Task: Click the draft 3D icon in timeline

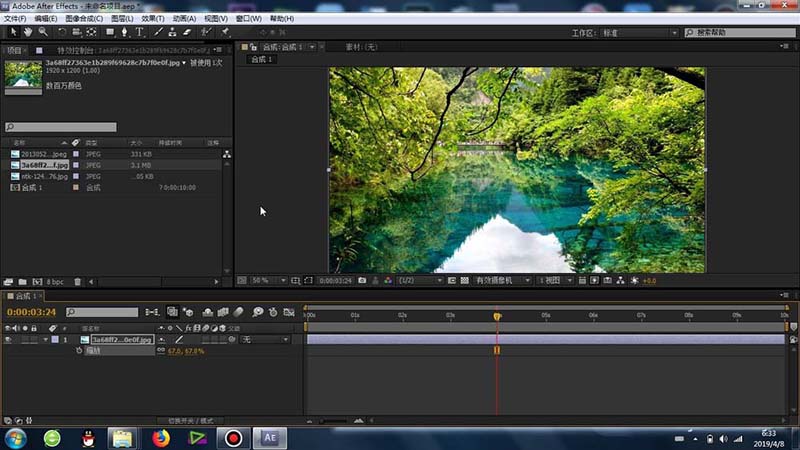Action: pyautogui.click(x=188, y=312)
